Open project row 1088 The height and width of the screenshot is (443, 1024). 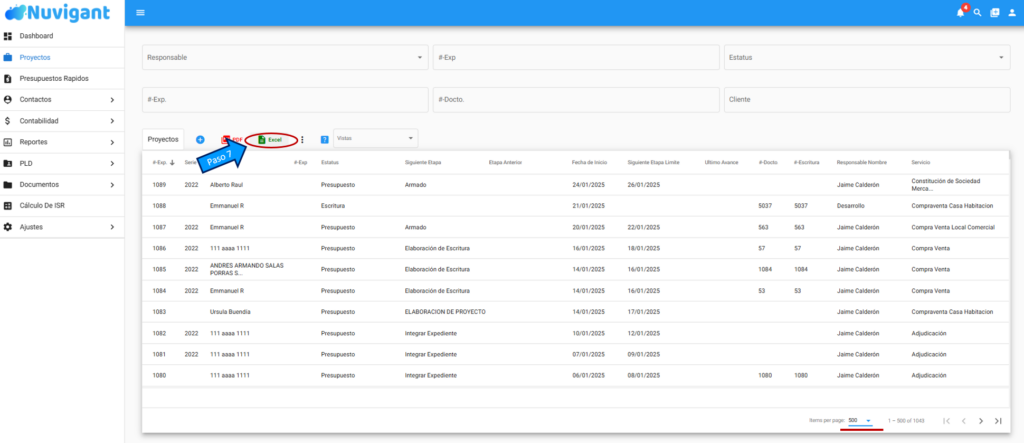(576, 206)
